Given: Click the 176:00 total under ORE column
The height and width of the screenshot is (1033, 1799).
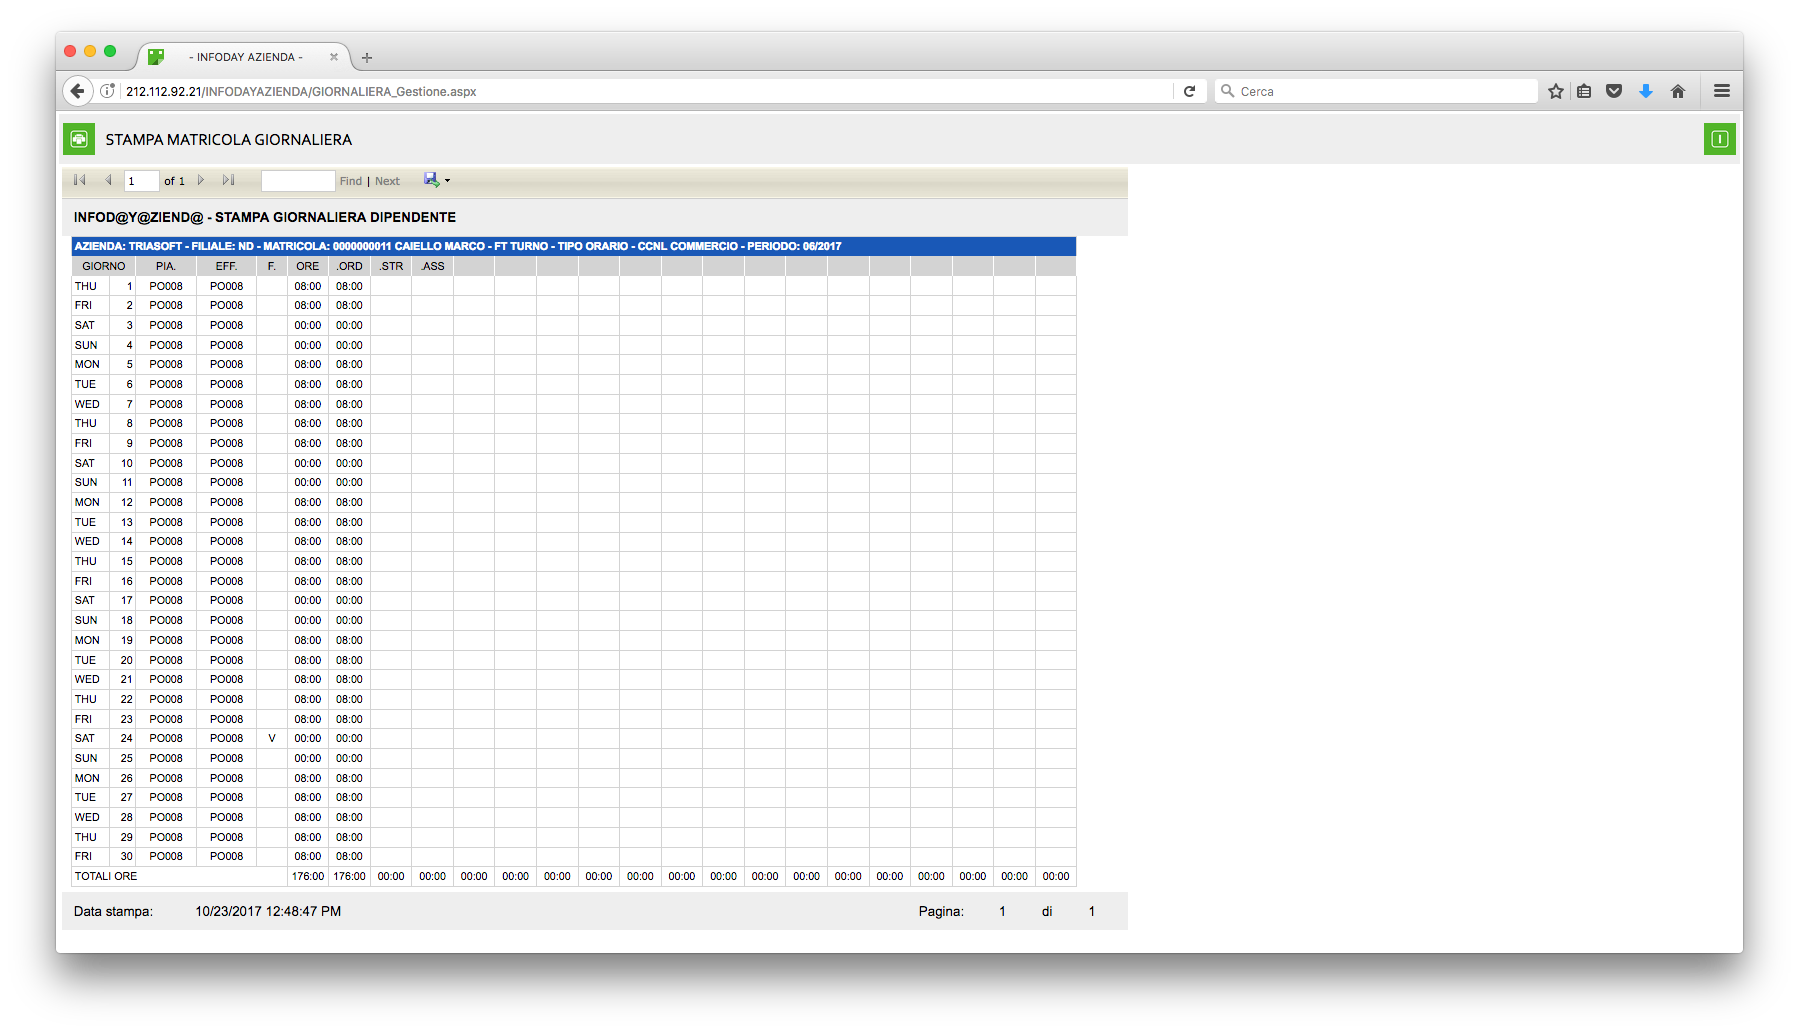Looking at the screenshot, I should tap(308, 876).
